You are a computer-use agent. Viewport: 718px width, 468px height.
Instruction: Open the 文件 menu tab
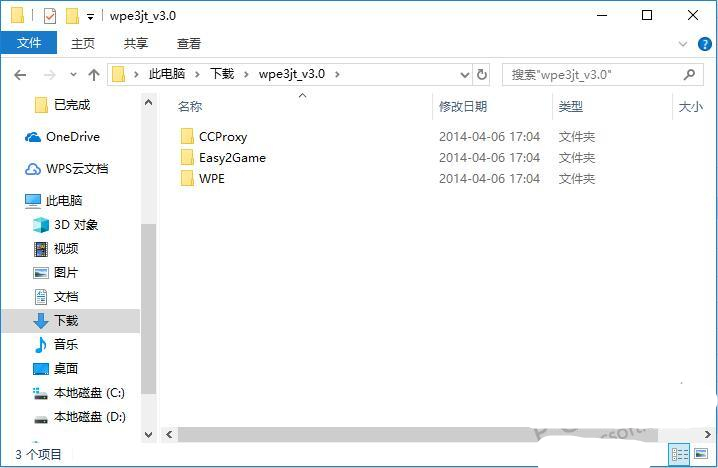click(29, 43)
